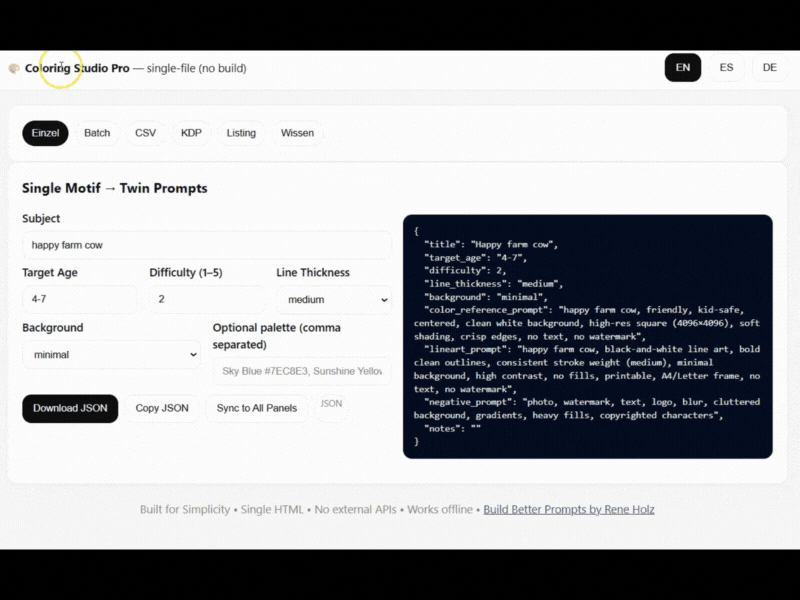The height and width of the screenshot is (600, 800).
Task: Open the Line Thickness dropdown
Action: (x=333, y=299)
